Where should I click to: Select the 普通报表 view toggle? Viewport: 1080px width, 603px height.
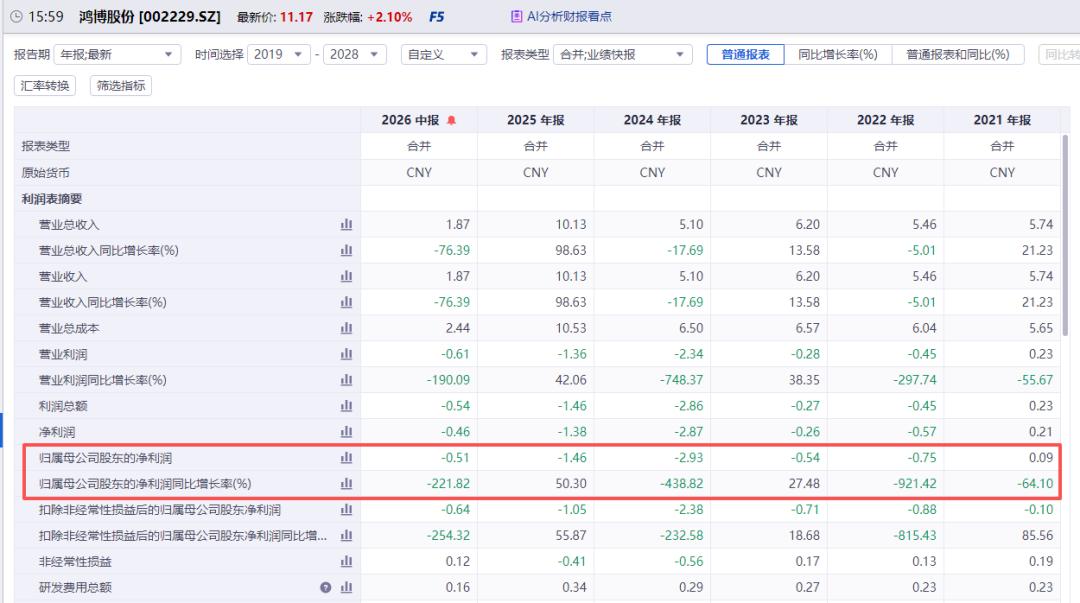pyautogui.click(x=745, y=54)
